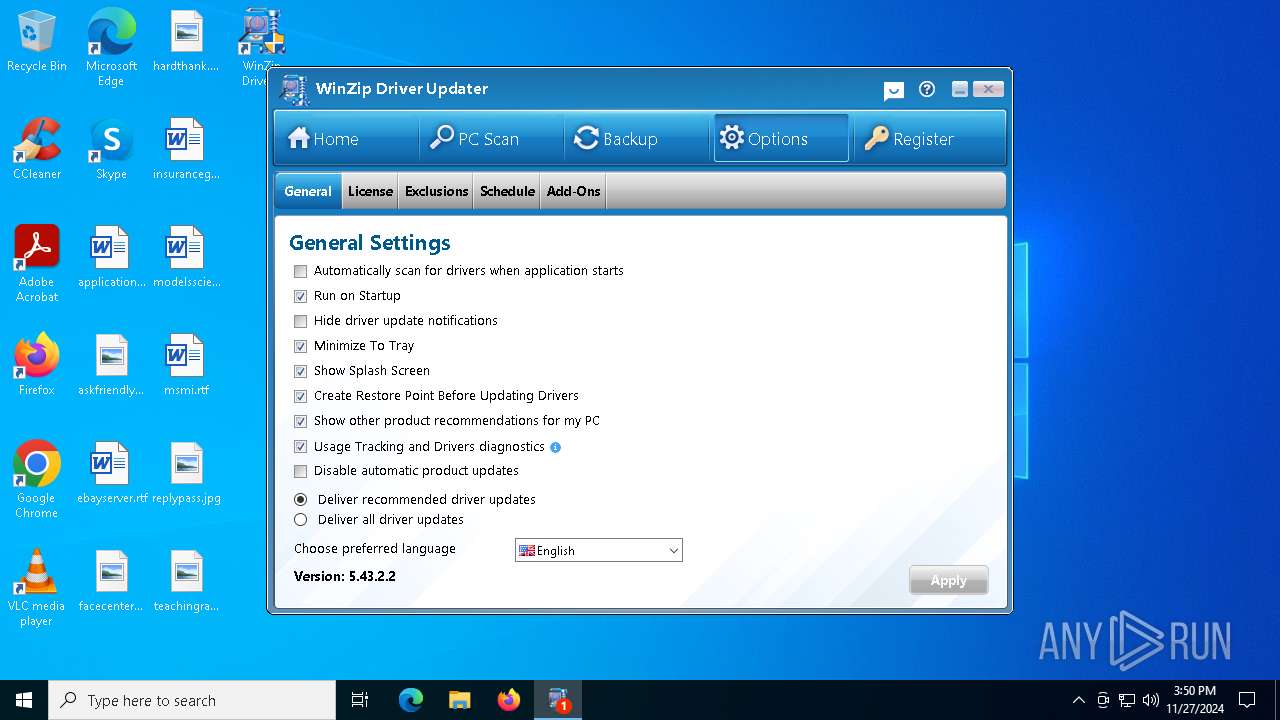Select application document on desktop
This screenshot has height=720, width=1280.
[111, 258]
